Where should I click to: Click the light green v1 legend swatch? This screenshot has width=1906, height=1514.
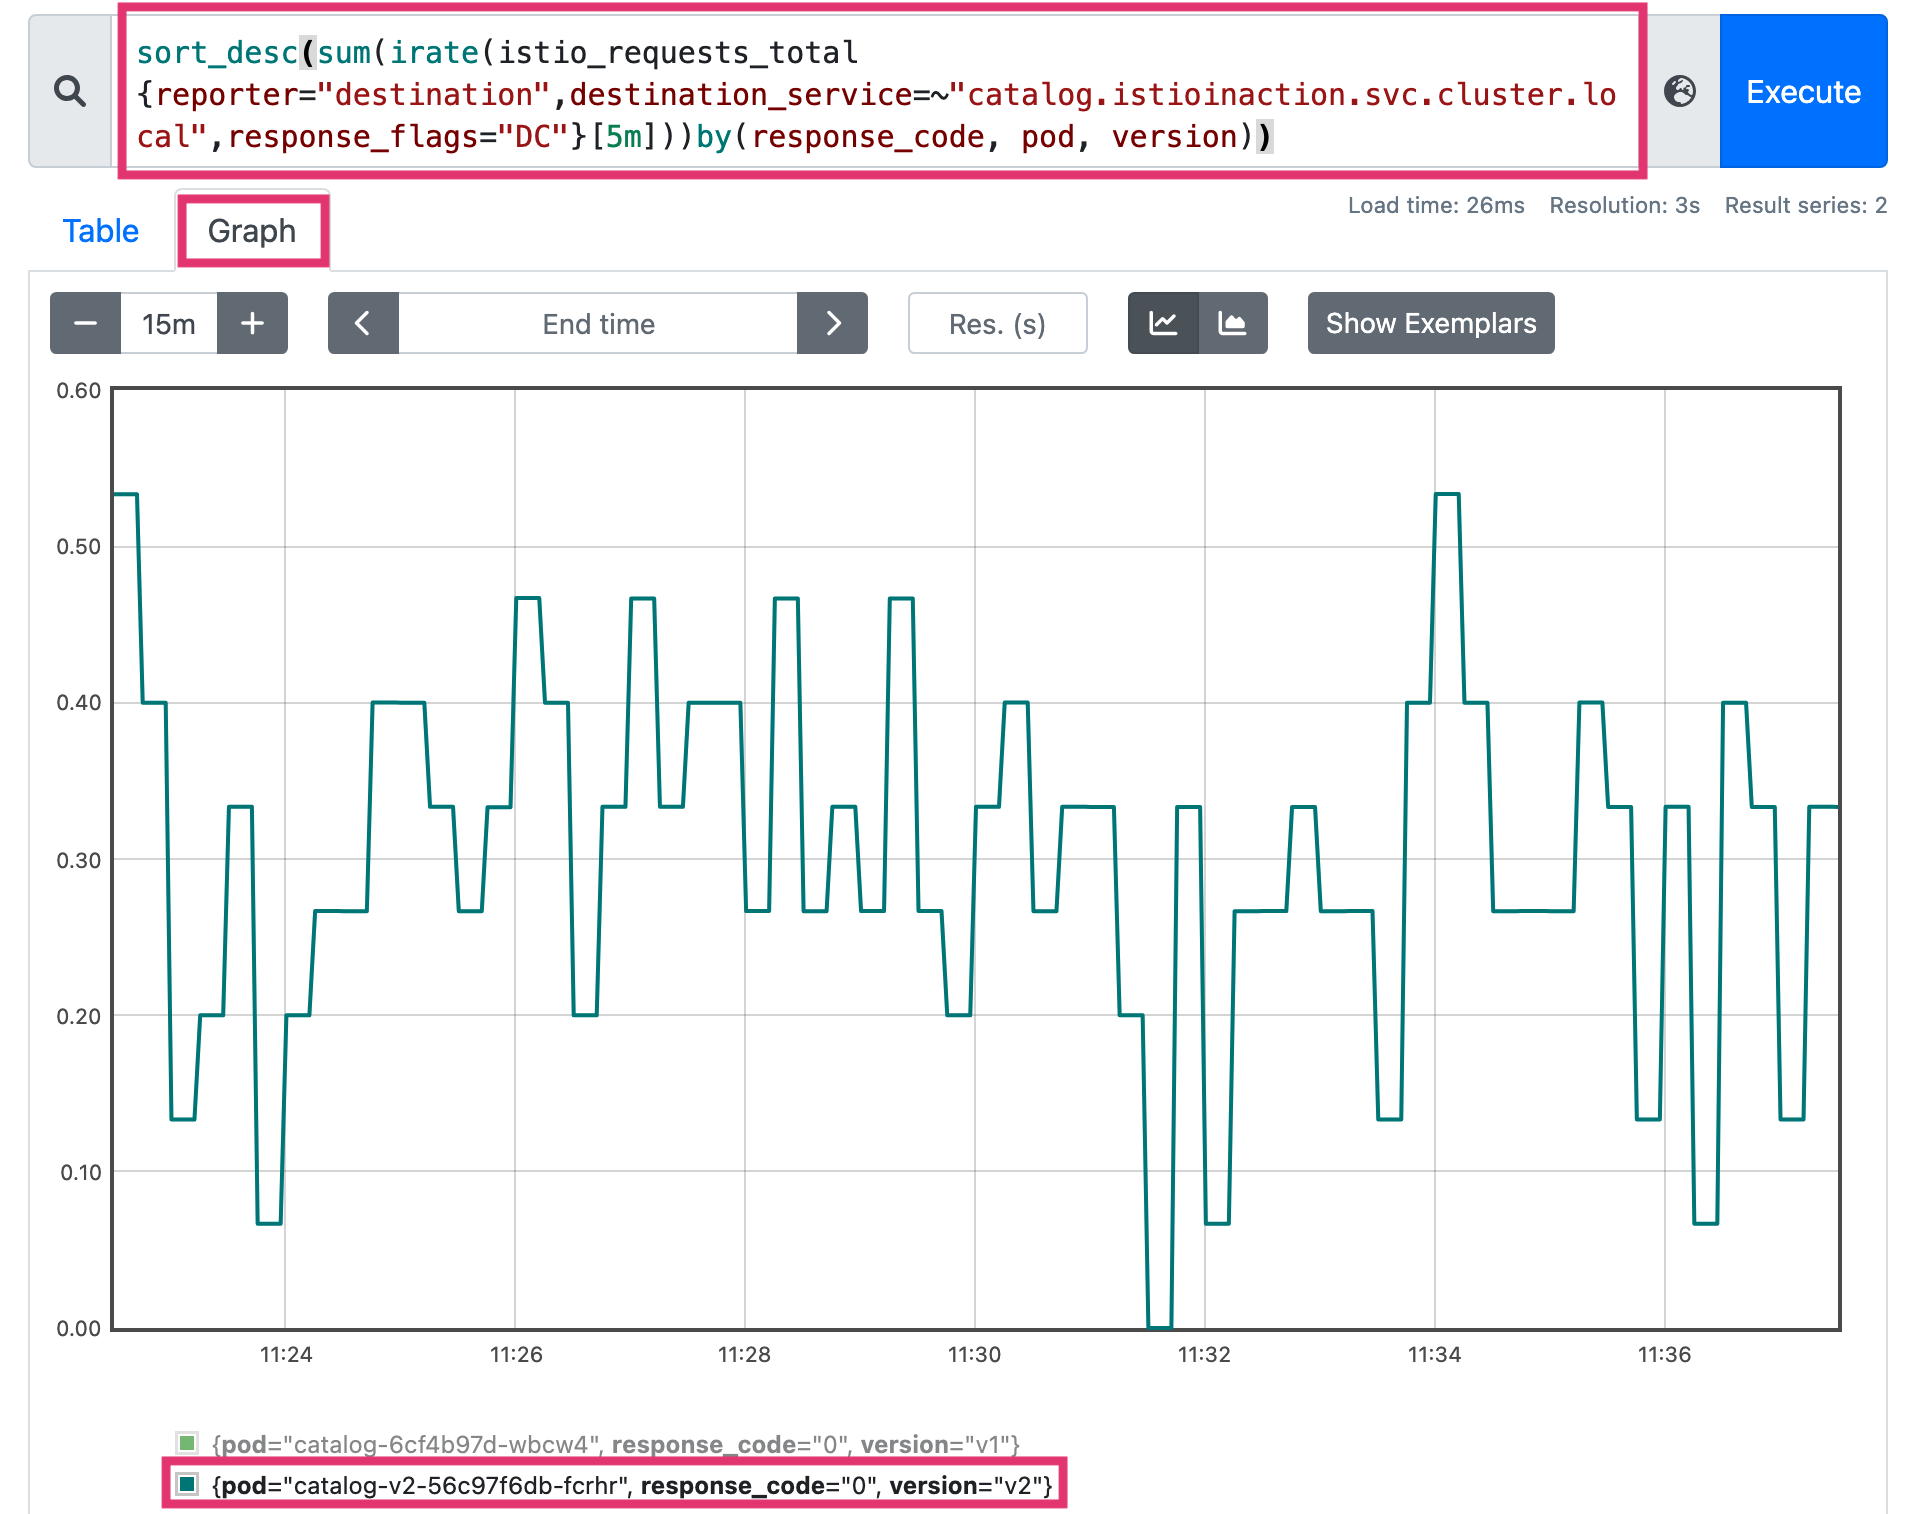pos(187,1443)
